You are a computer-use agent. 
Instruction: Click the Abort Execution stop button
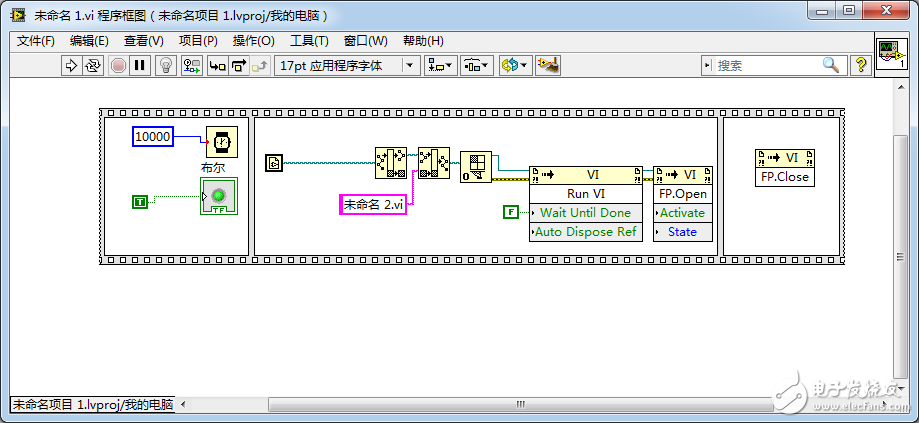tap(118, 65)
